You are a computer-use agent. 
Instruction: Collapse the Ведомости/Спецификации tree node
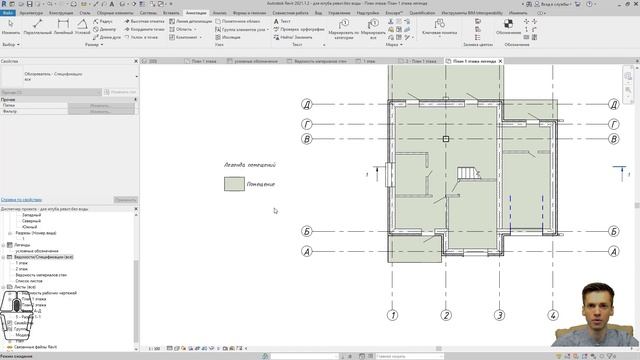(x=3, y=257)
